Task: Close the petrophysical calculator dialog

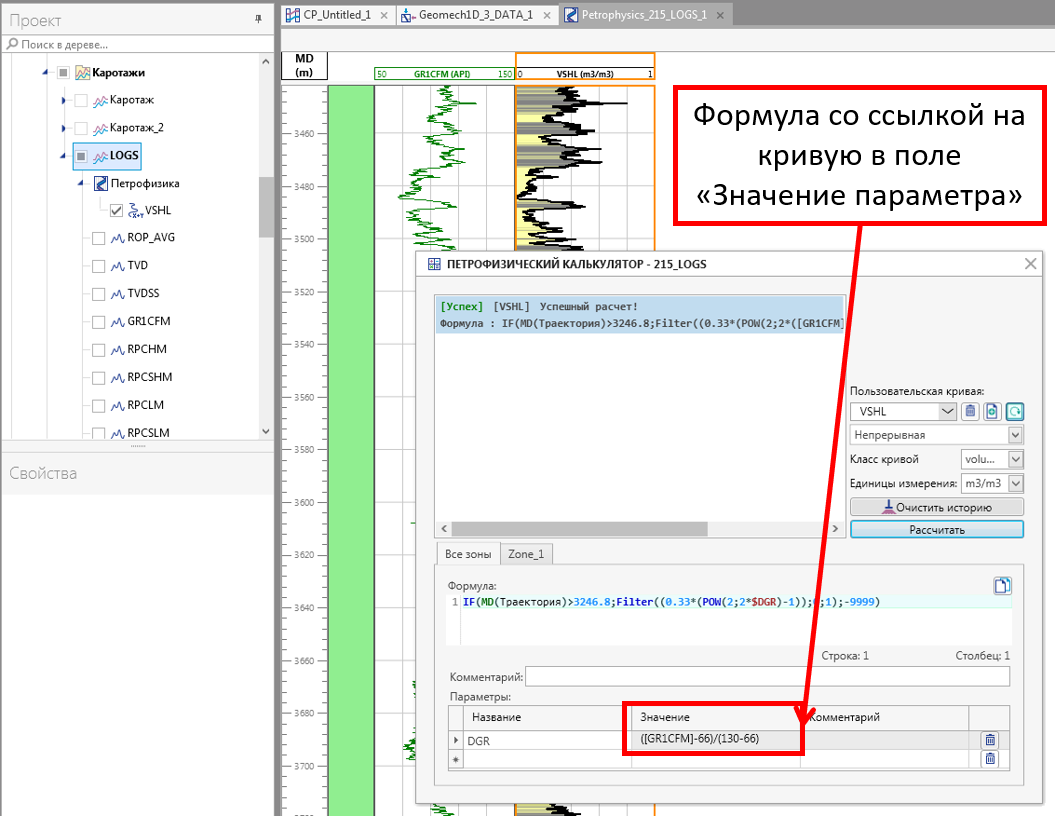Action: (x=1030, y=264)
